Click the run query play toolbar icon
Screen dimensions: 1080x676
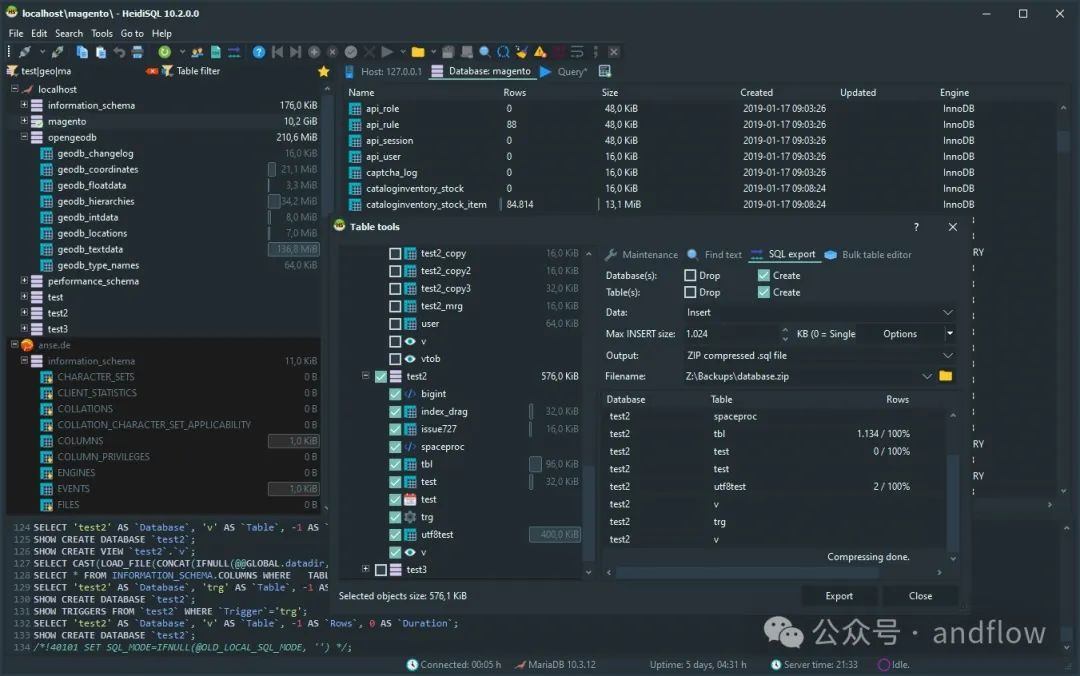point(387,52)
